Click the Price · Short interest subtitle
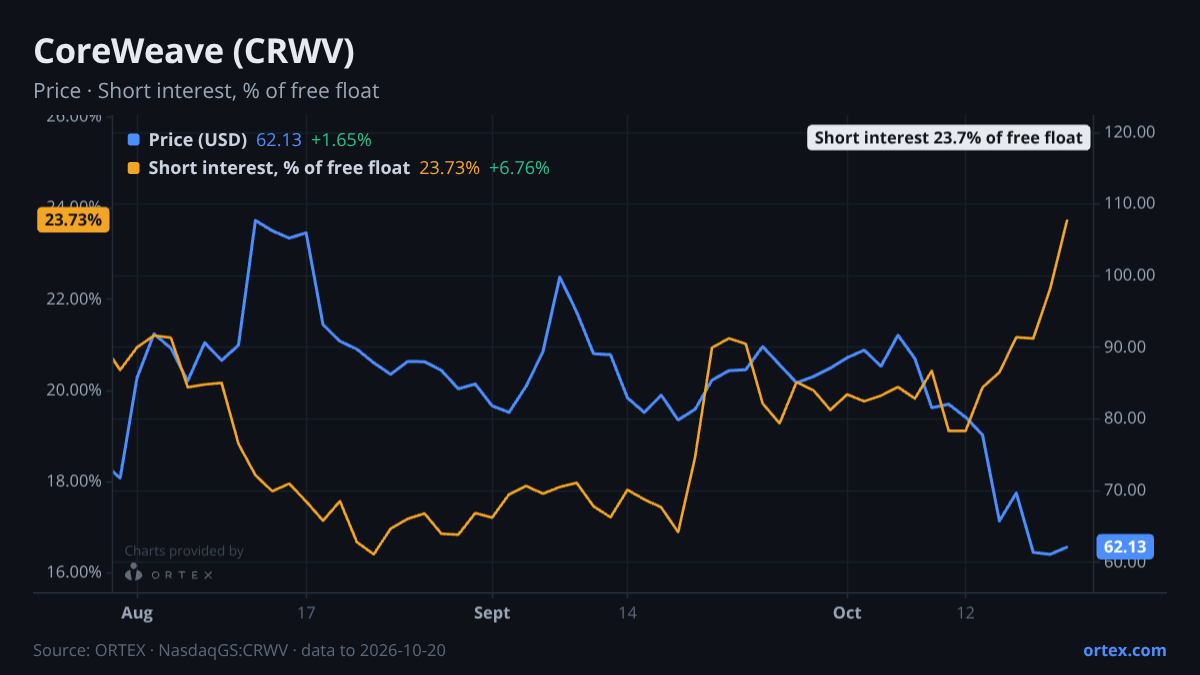This screenshot has height=675, width=1200. coord(206,91)
